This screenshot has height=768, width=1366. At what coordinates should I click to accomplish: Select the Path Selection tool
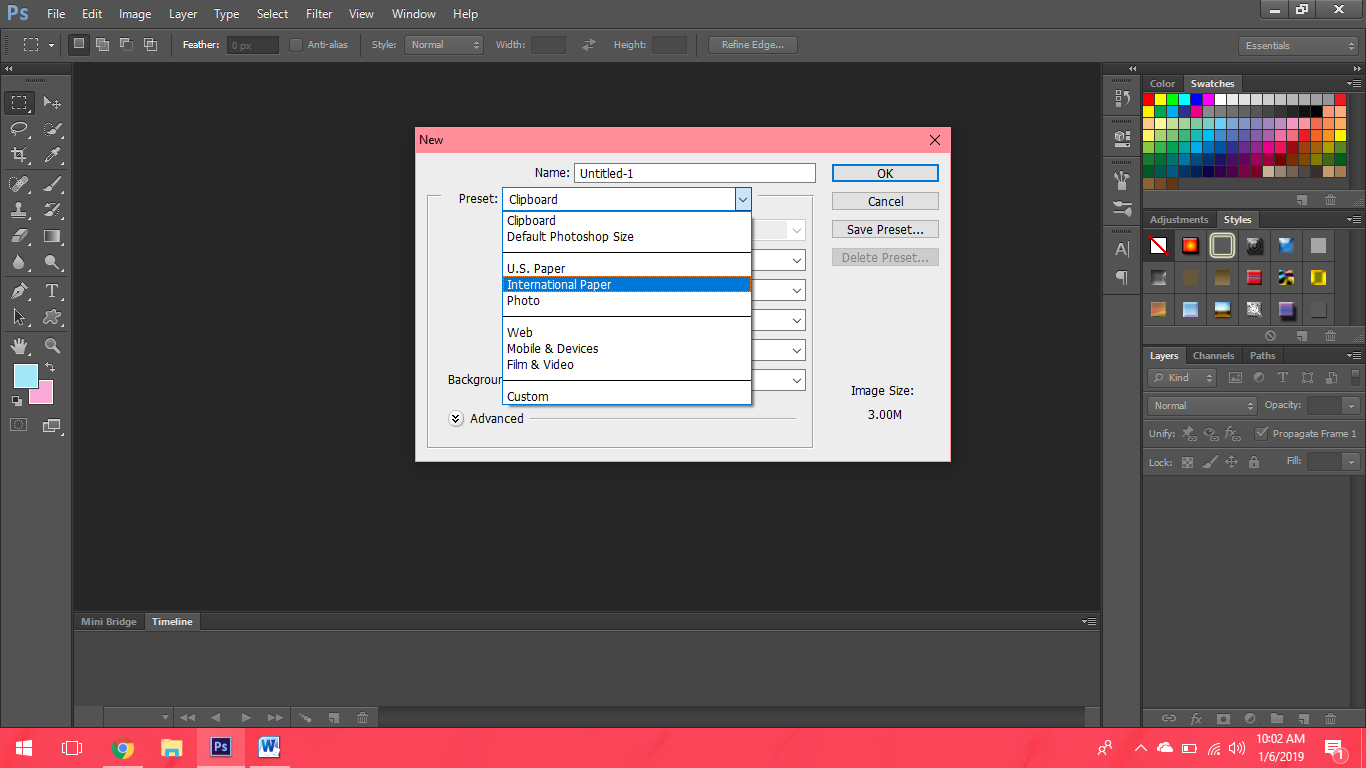click(19, 317)
